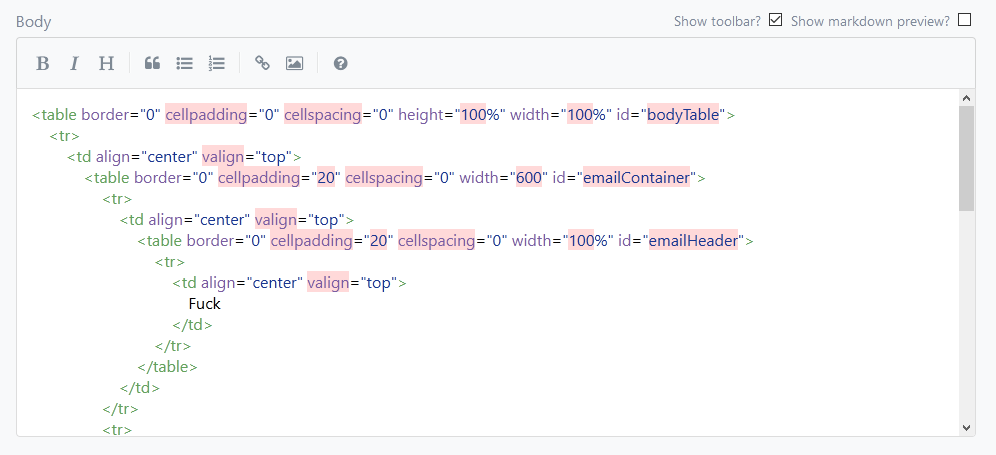Viewport: 996px width, 455px height.
Task: Enable the Show markdown preview checkbox
Action: click(964, 20)
